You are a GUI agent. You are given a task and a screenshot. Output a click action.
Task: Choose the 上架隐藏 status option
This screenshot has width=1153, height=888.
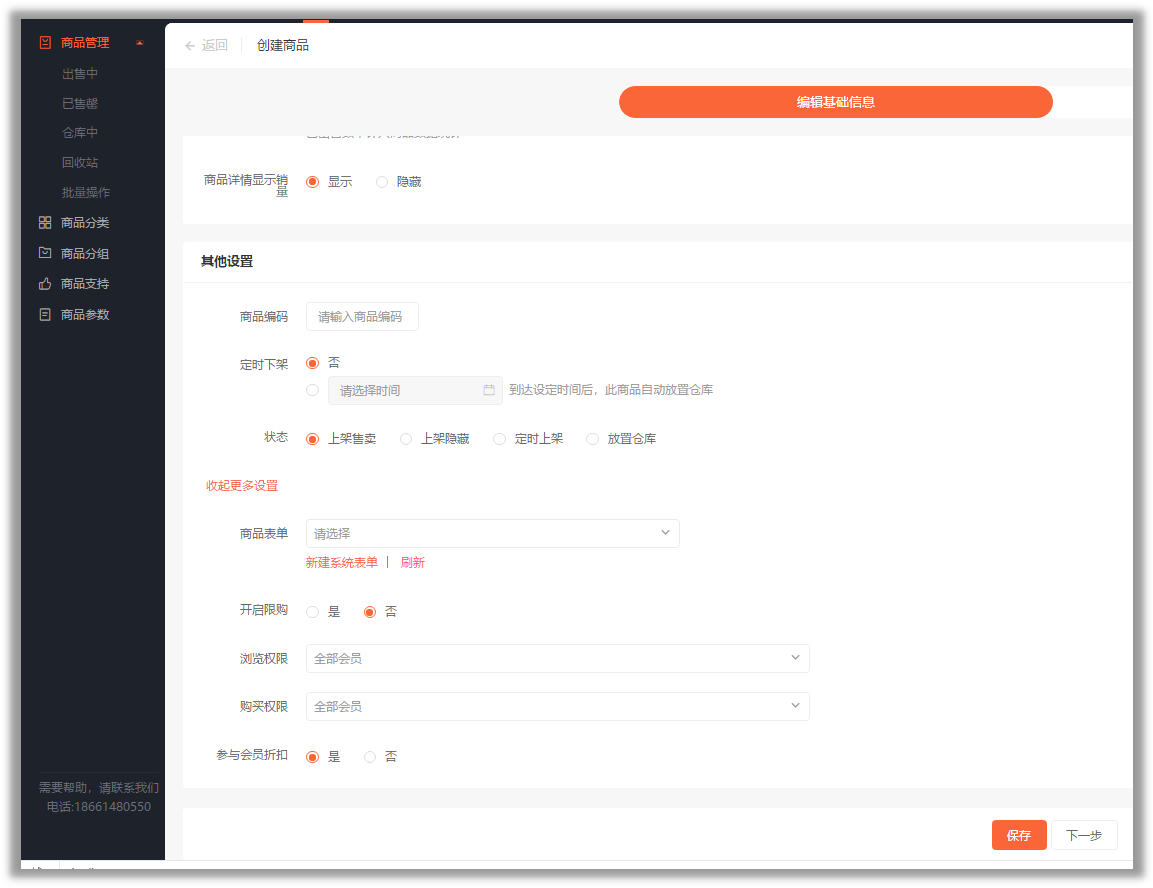pos(406,439)
